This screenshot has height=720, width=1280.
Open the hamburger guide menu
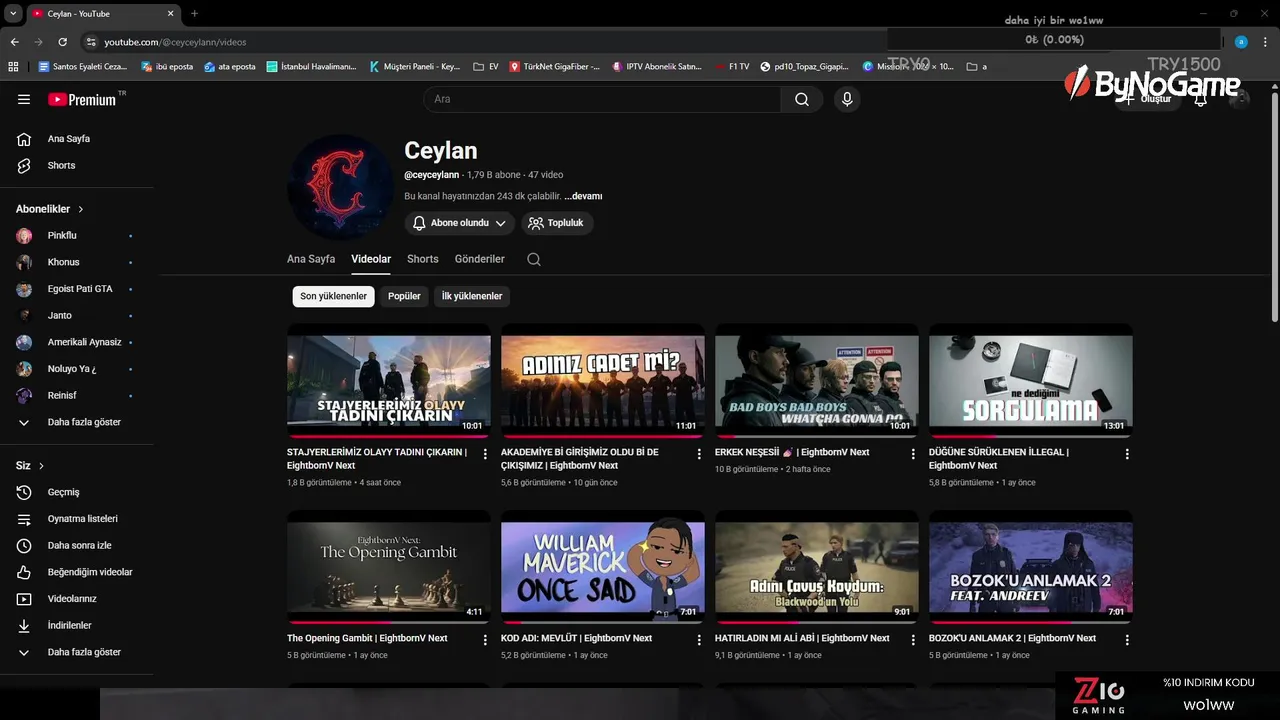tap(24, 99)
